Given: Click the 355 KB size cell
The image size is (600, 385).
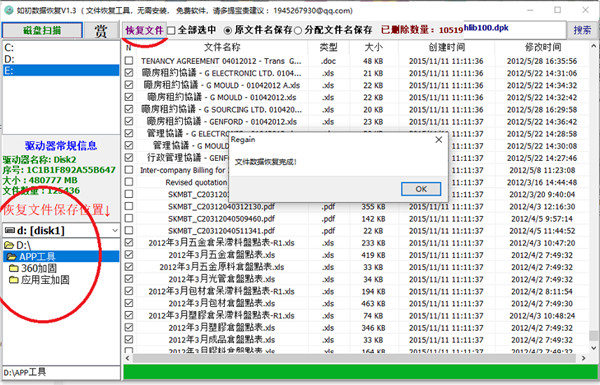Looking at the screenshot, I should pyautogui.click(x=373, y=207).
